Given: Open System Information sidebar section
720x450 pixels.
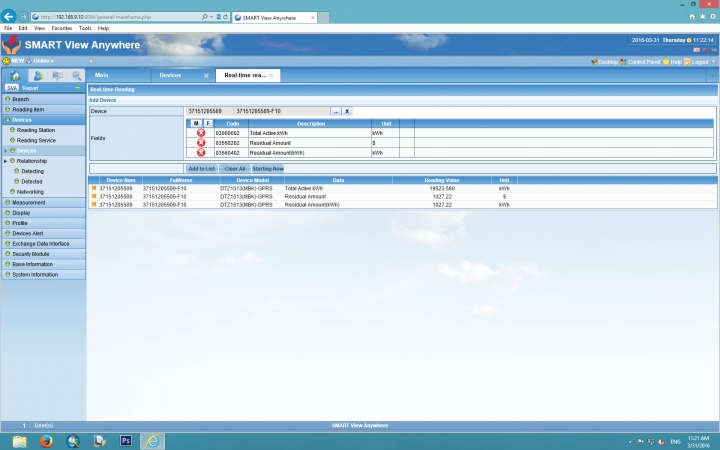Looking at the screenshot, I should [x=44, y=275].
